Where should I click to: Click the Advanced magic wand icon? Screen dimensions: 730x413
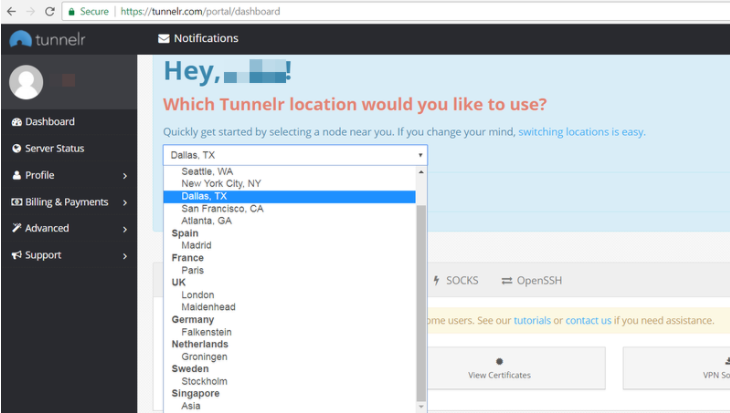17,228
